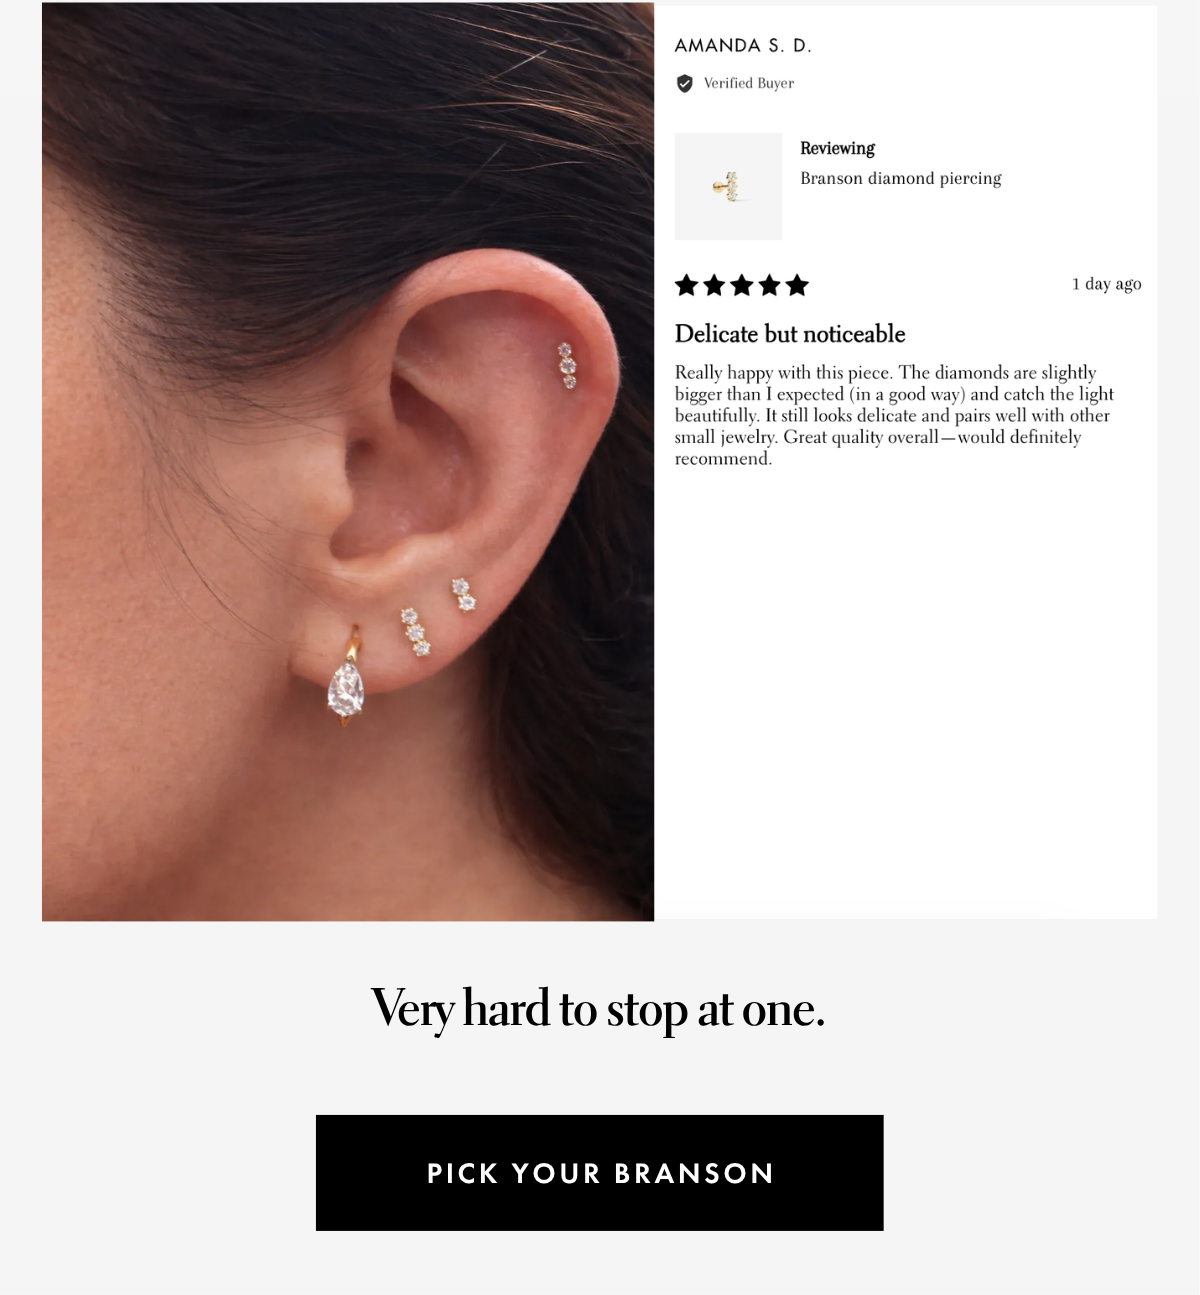Click the 'Very hard to stop at one.' headline
This screenshot has height=1295, width=1200.
point(598,1009)
